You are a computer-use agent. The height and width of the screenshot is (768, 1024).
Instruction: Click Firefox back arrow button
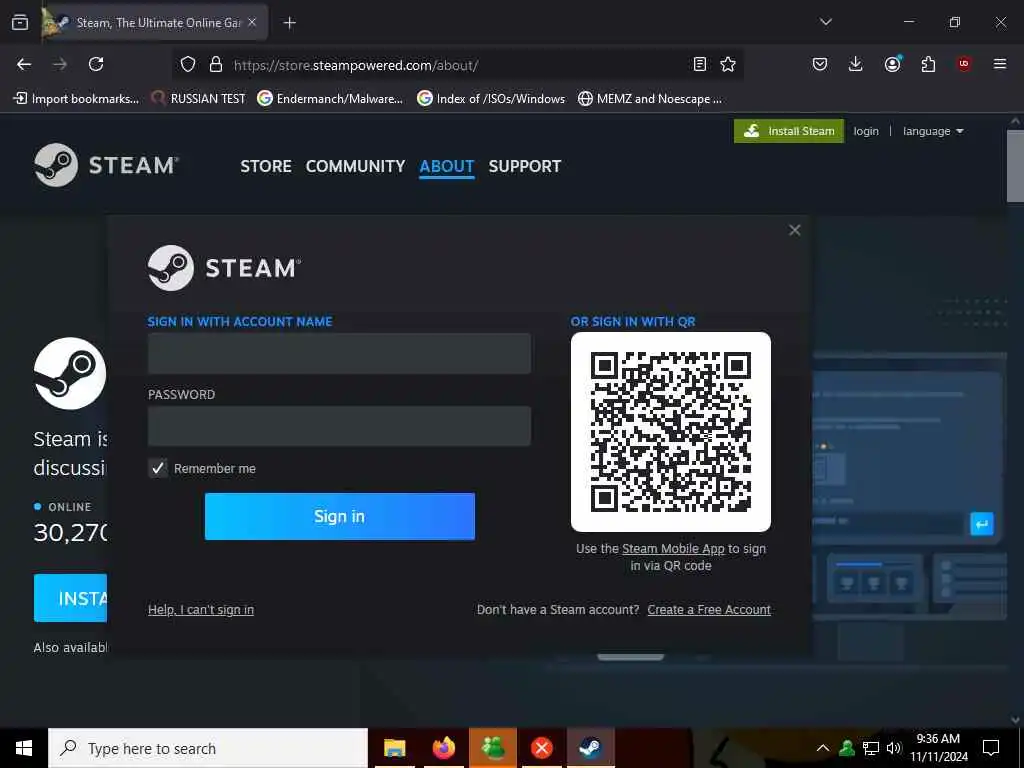(24, 64)
